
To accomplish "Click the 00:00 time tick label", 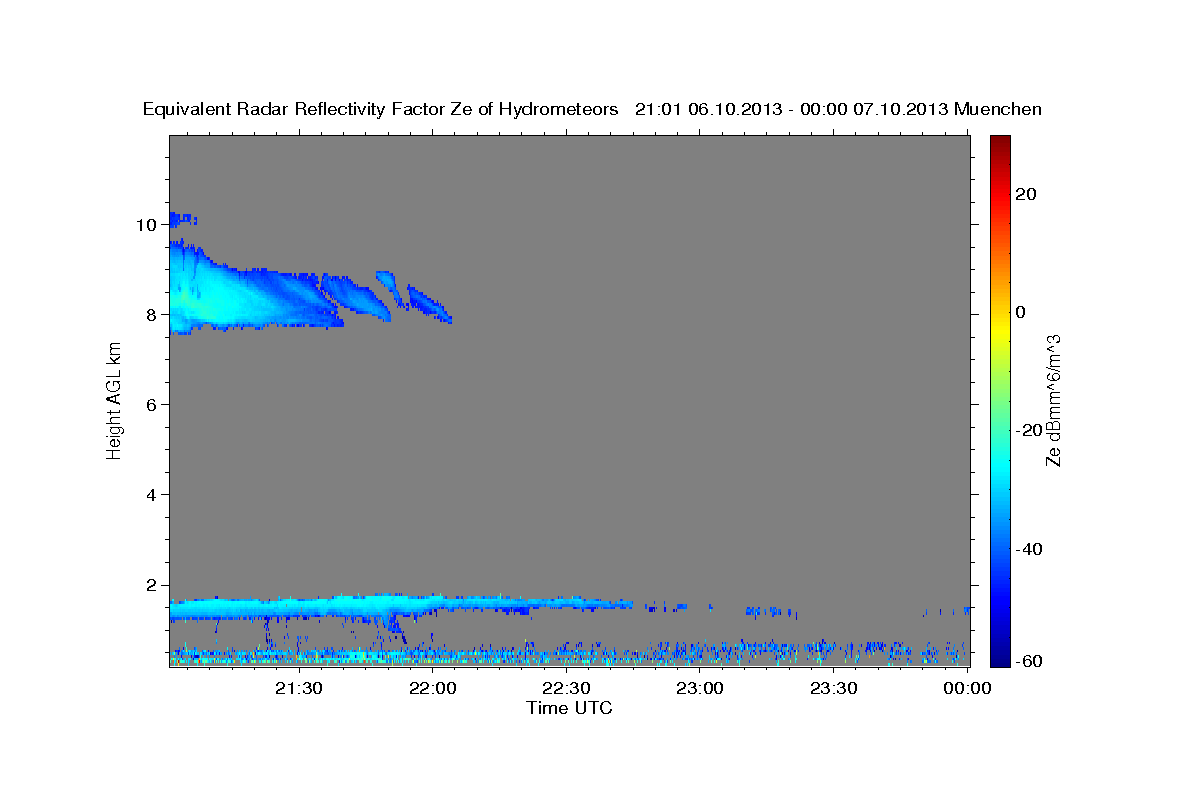I will (x=966, y=688).
